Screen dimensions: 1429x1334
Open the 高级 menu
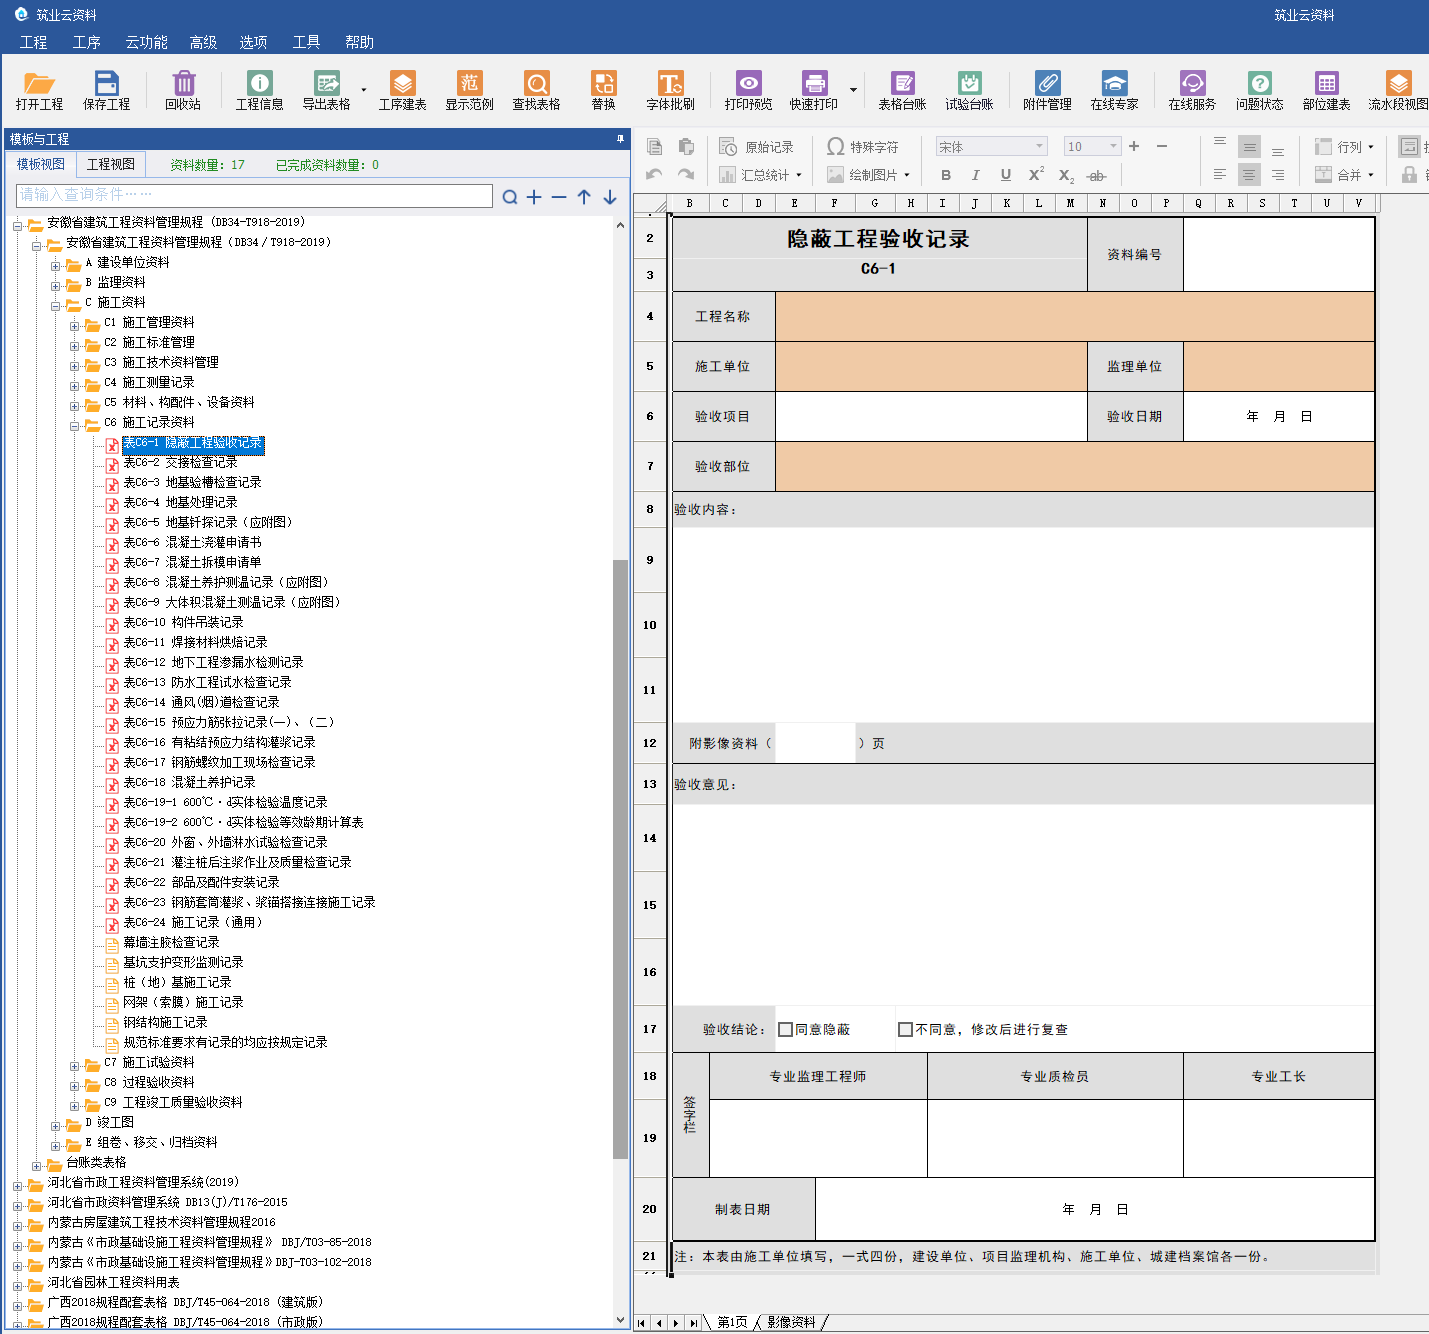point(203,42)
